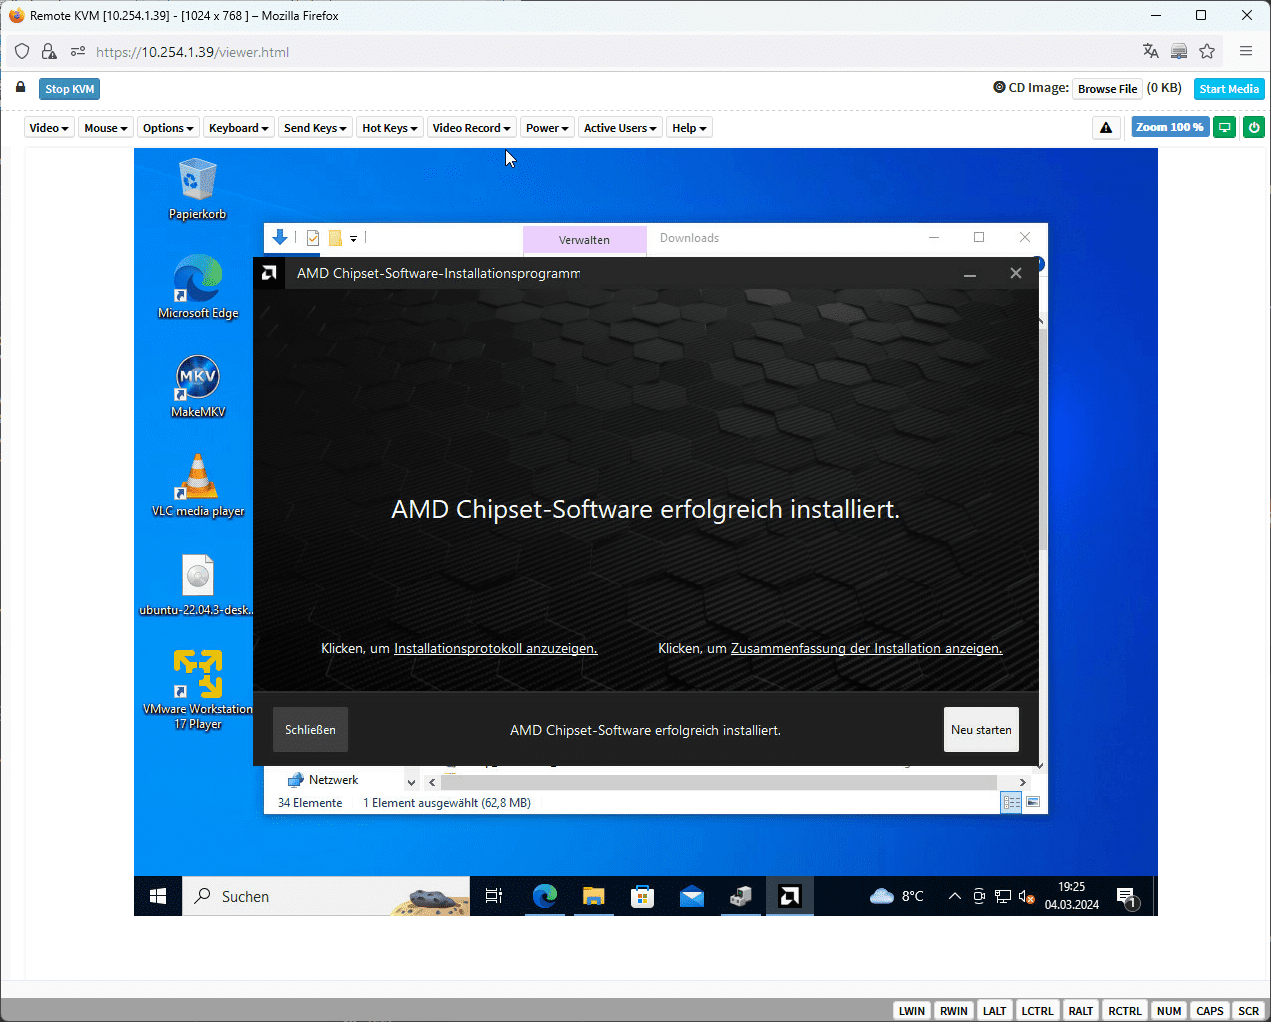Image resolution: width=1271 pixels, height=1022 pixels.
Task: Open the Active Users dropdown
Action: tap(620, 127)
